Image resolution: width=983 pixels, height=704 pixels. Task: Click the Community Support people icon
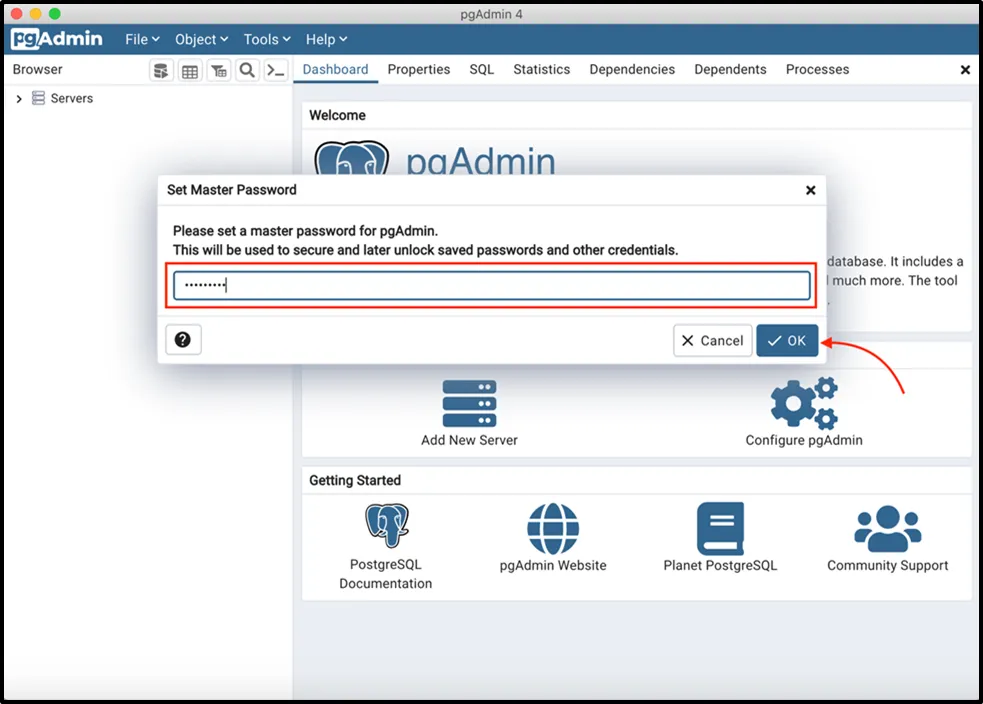(x=887, y=528)
